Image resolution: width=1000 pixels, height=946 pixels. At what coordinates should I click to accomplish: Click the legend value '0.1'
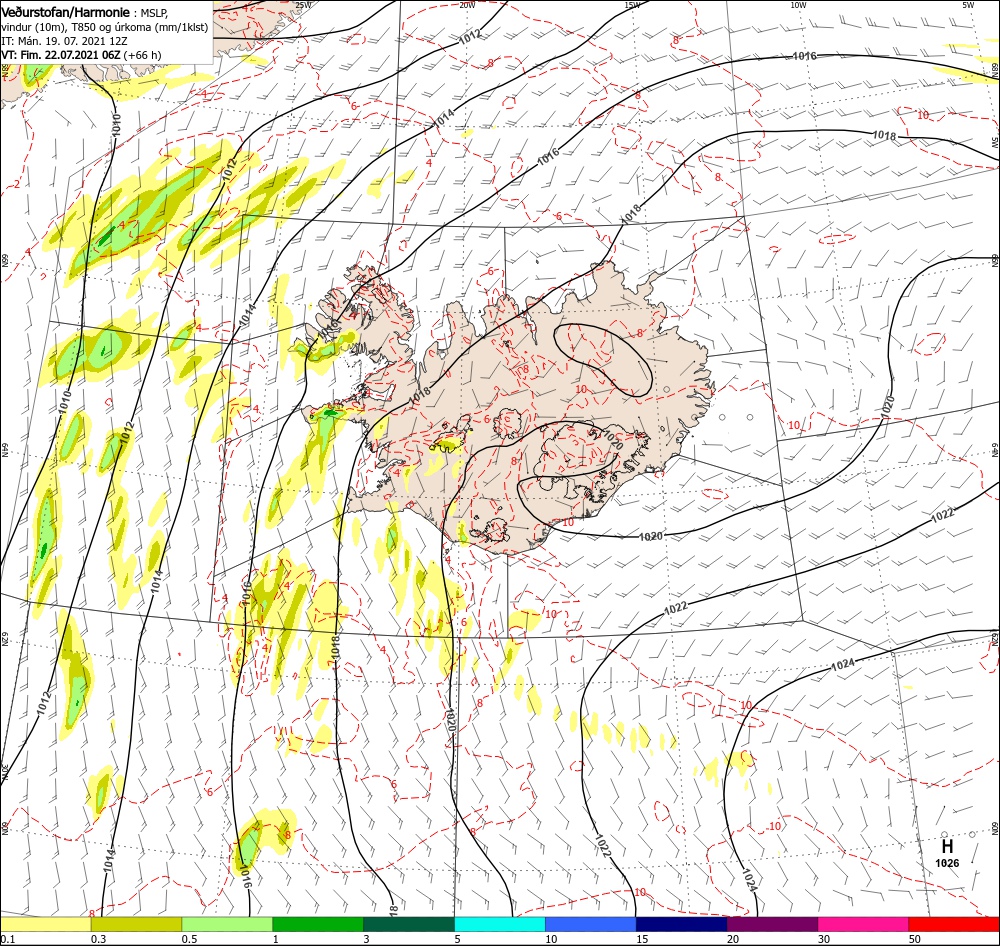click(7, 939)
